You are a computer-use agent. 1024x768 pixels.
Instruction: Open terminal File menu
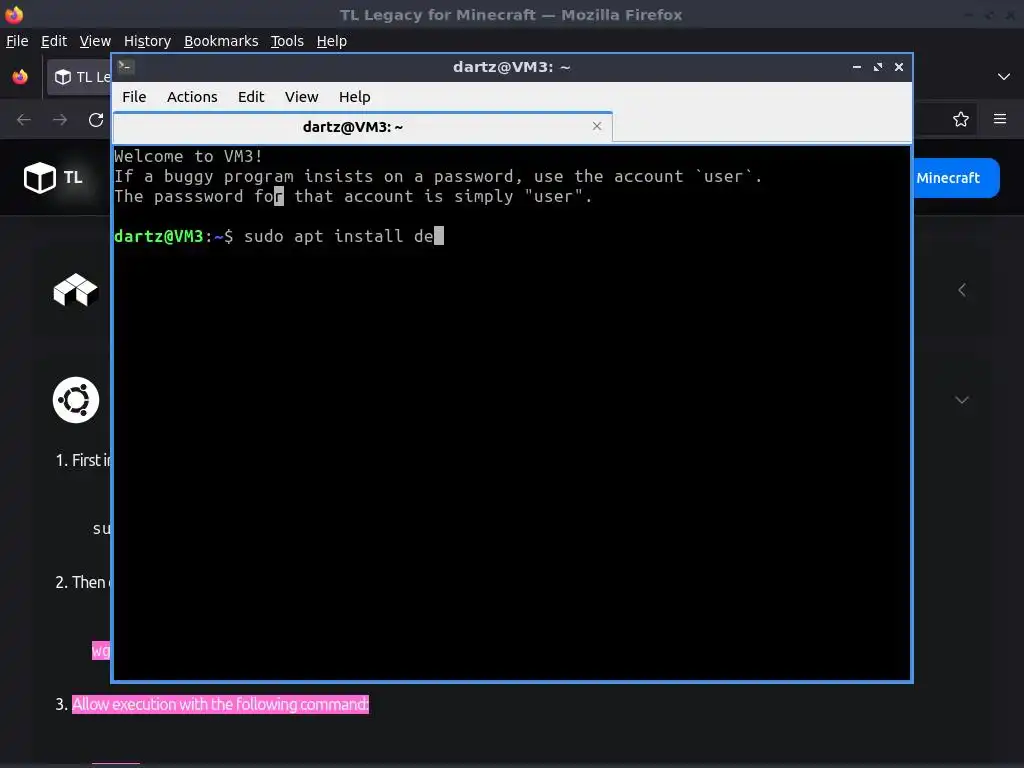pyautogui.click(x=134, y=97)
